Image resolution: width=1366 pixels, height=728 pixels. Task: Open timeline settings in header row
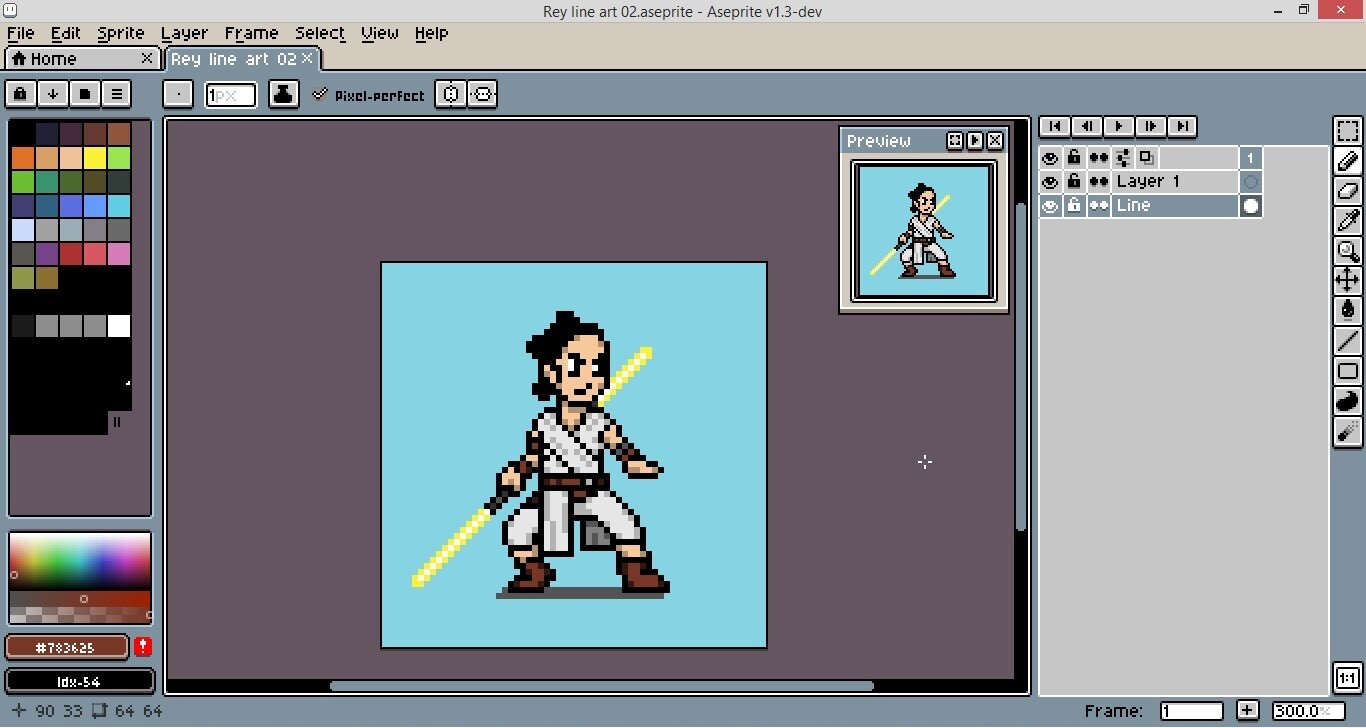pos(1122,158)
